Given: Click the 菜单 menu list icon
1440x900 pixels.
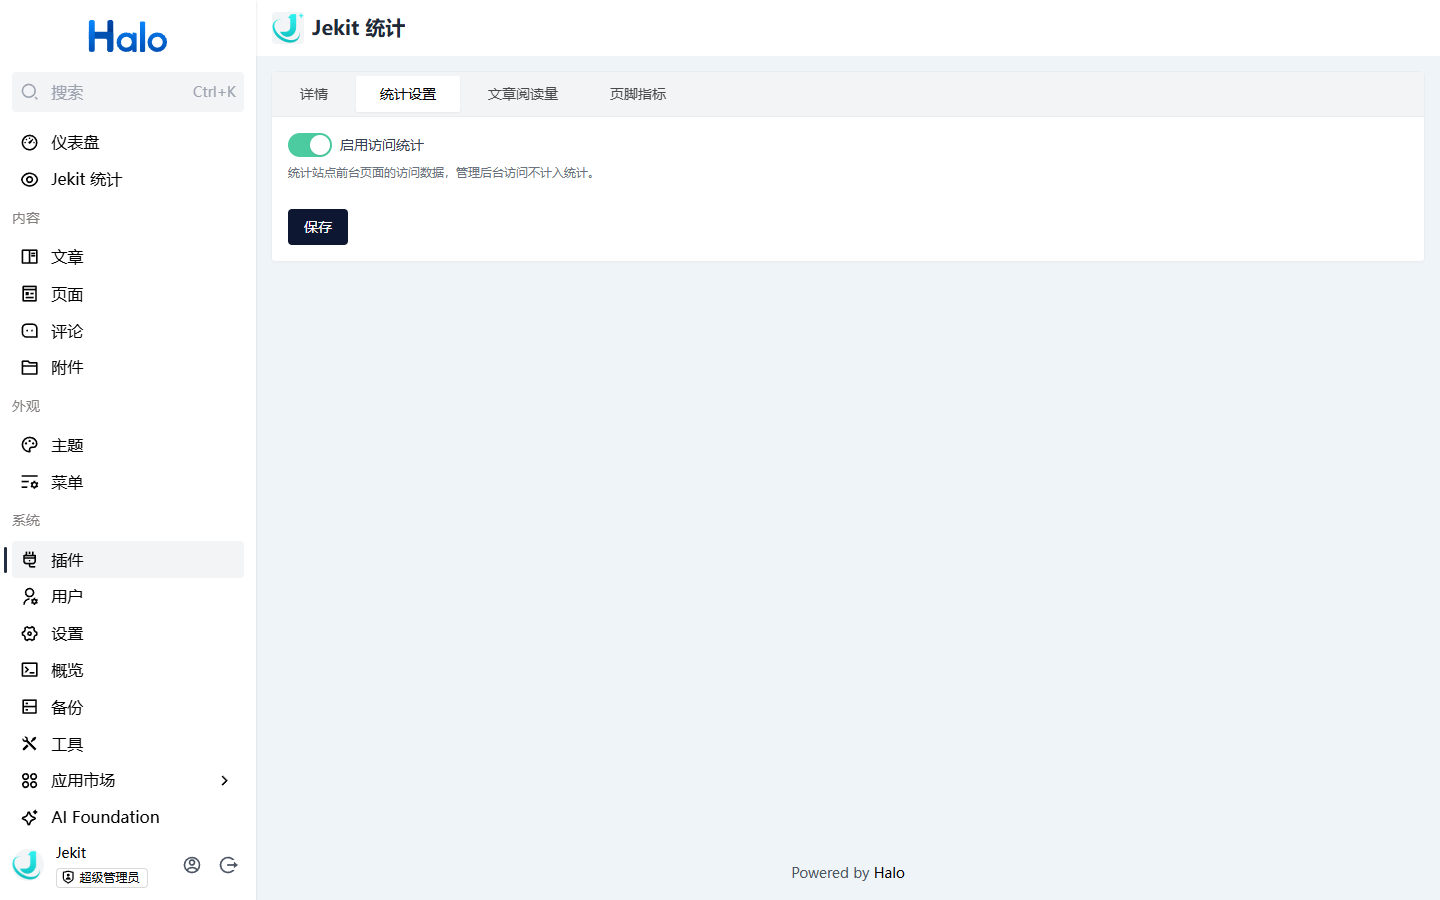Looking at the screenshot, I should point(30,482).
